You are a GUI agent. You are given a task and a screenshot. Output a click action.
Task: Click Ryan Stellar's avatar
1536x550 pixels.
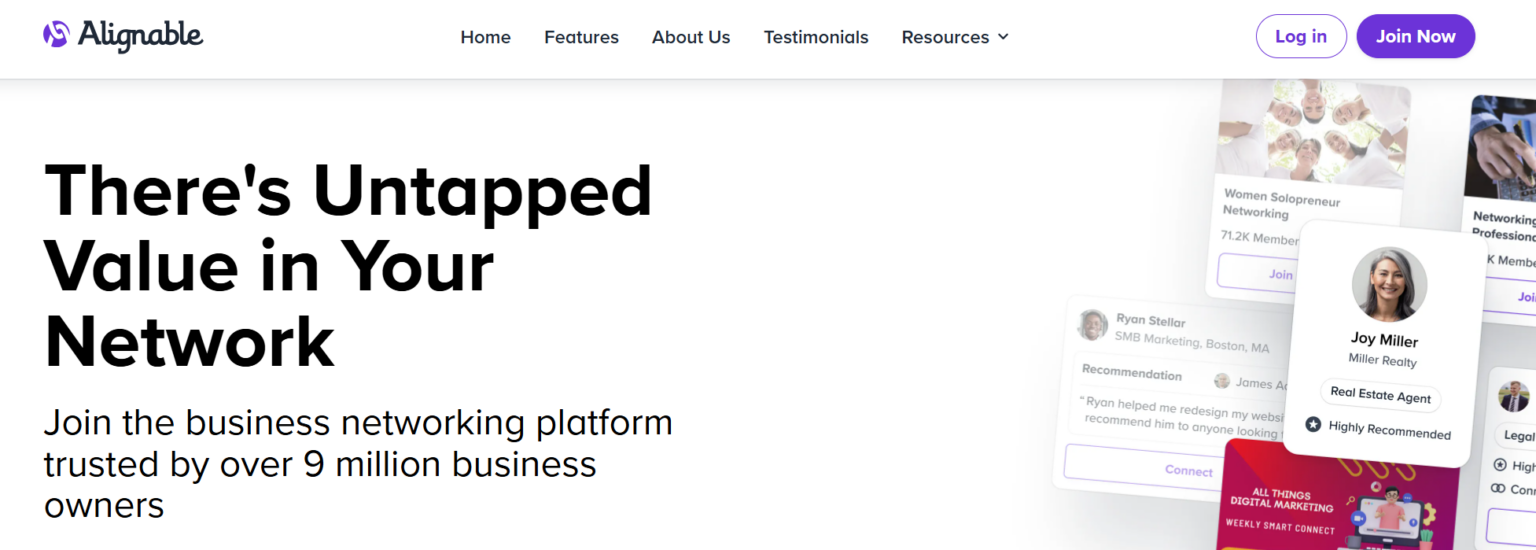pyautogui.click(x=1093, y=324)
